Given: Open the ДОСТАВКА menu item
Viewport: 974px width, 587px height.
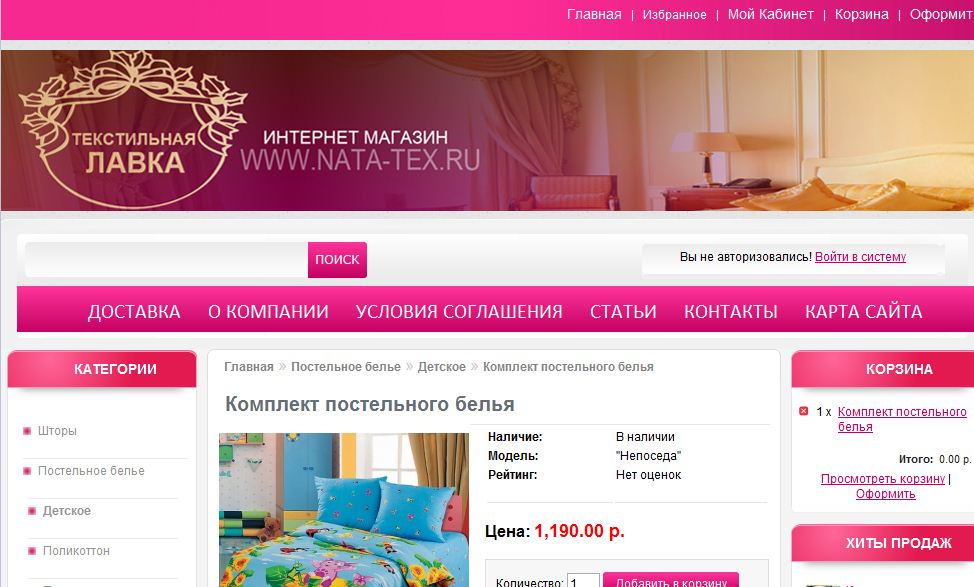Looking at the screenshot, I should point(134,311).
